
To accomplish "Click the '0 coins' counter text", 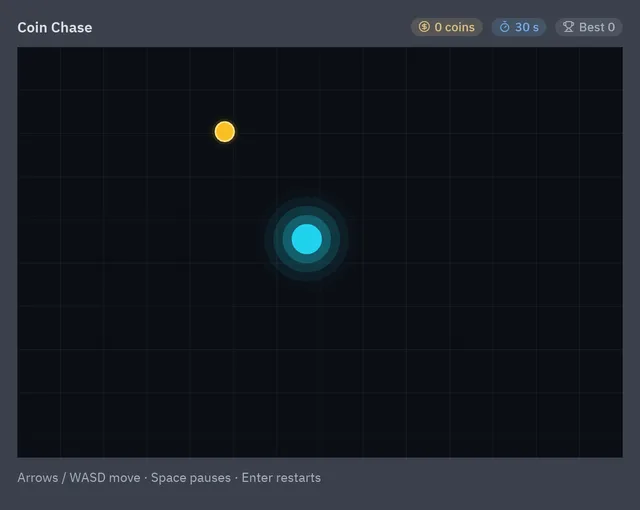I will [x=454, y=27].
